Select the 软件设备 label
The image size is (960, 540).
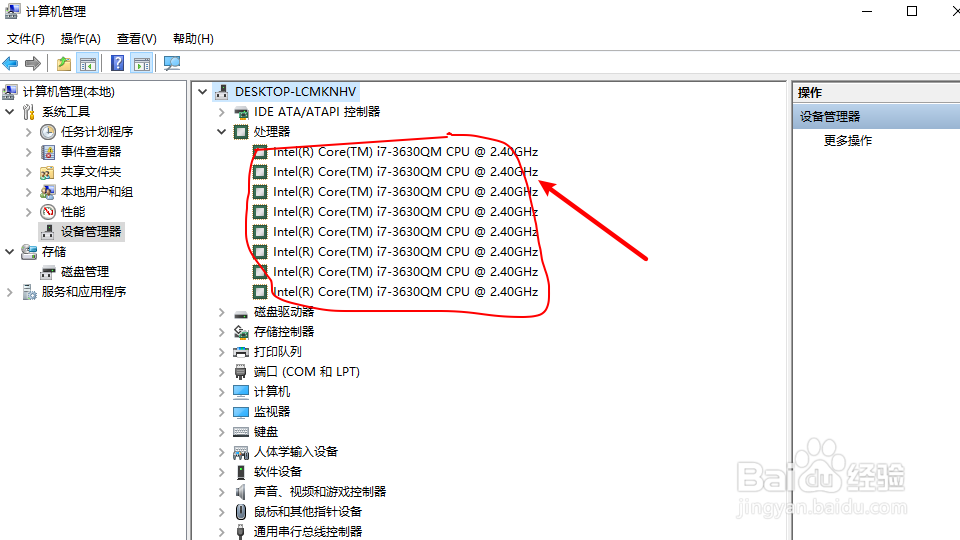(x=278, y=472)
